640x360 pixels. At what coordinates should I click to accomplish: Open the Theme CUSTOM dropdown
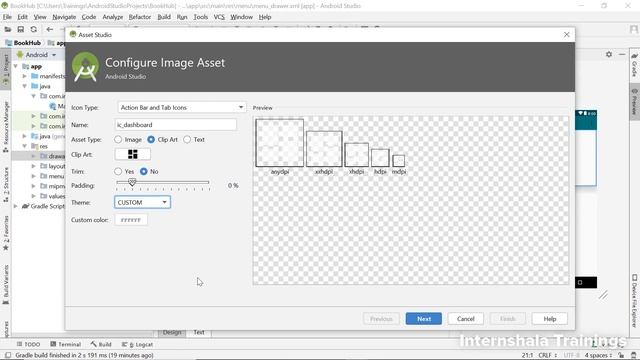click(x=142, y=202)
